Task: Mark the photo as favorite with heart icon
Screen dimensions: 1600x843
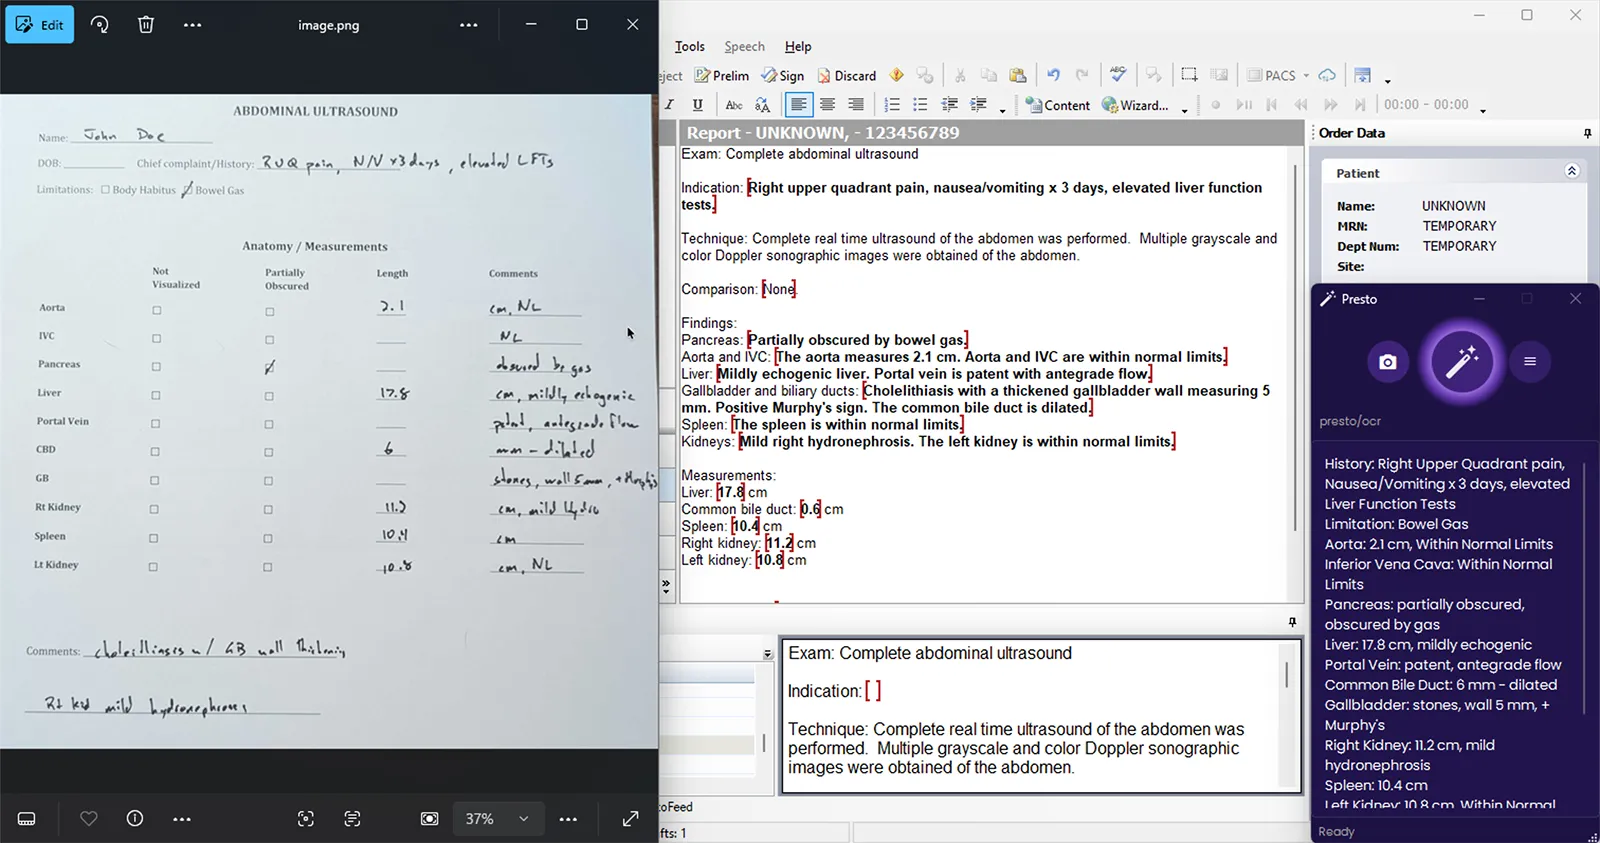Action: pos(89,819)
